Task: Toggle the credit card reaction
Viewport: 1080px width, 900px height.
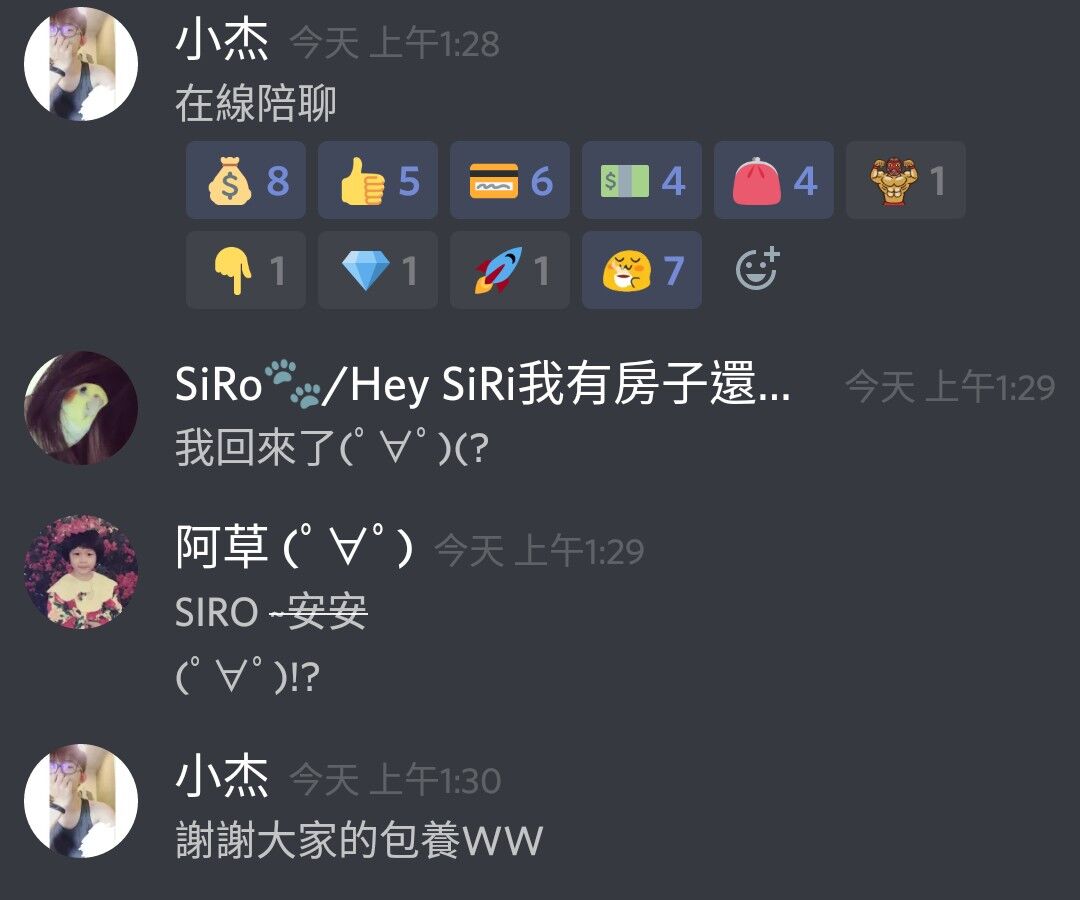Action: click(510, 180)
